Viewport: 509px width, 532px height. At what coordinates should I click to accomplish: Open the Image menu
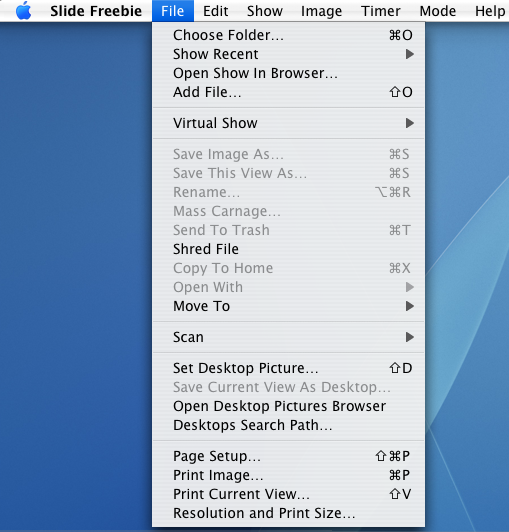(x=321, y=11)
